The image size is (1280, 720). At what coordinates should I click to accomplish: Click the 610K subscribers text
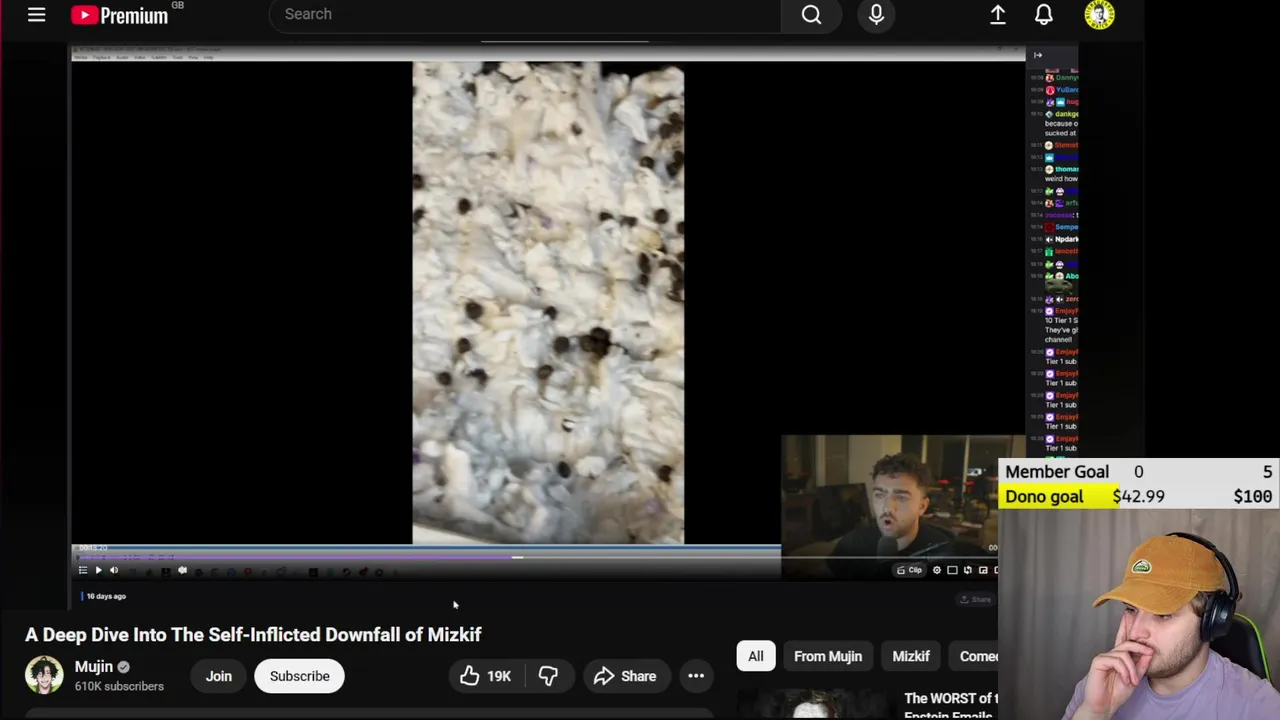119,686
